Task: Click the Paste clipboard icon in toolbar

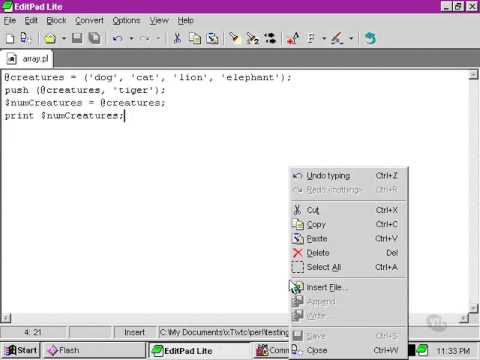Action: [212, 39]
